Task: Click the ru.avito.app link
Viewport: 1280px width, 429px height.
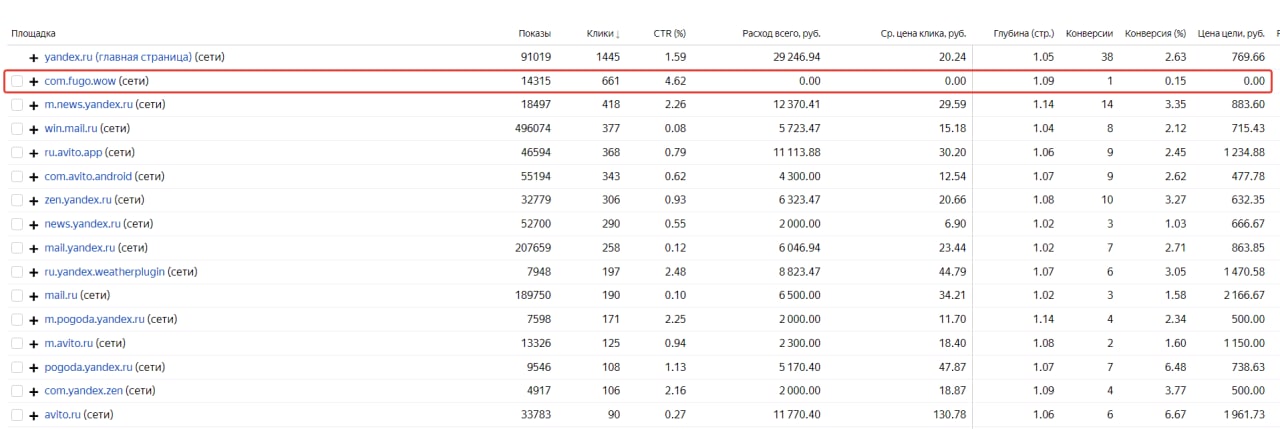Action: 73,152
